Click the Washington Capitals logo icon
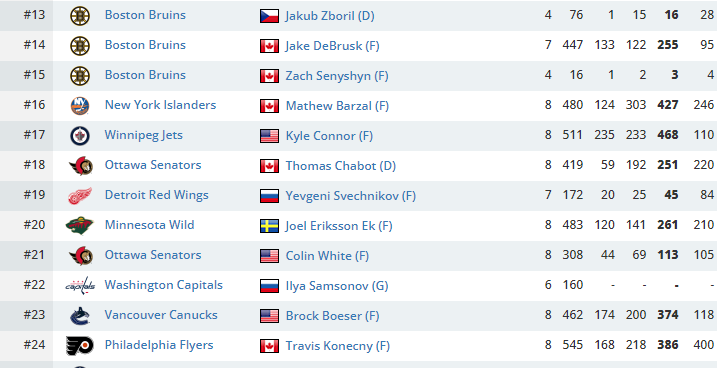 coord(80,286)
